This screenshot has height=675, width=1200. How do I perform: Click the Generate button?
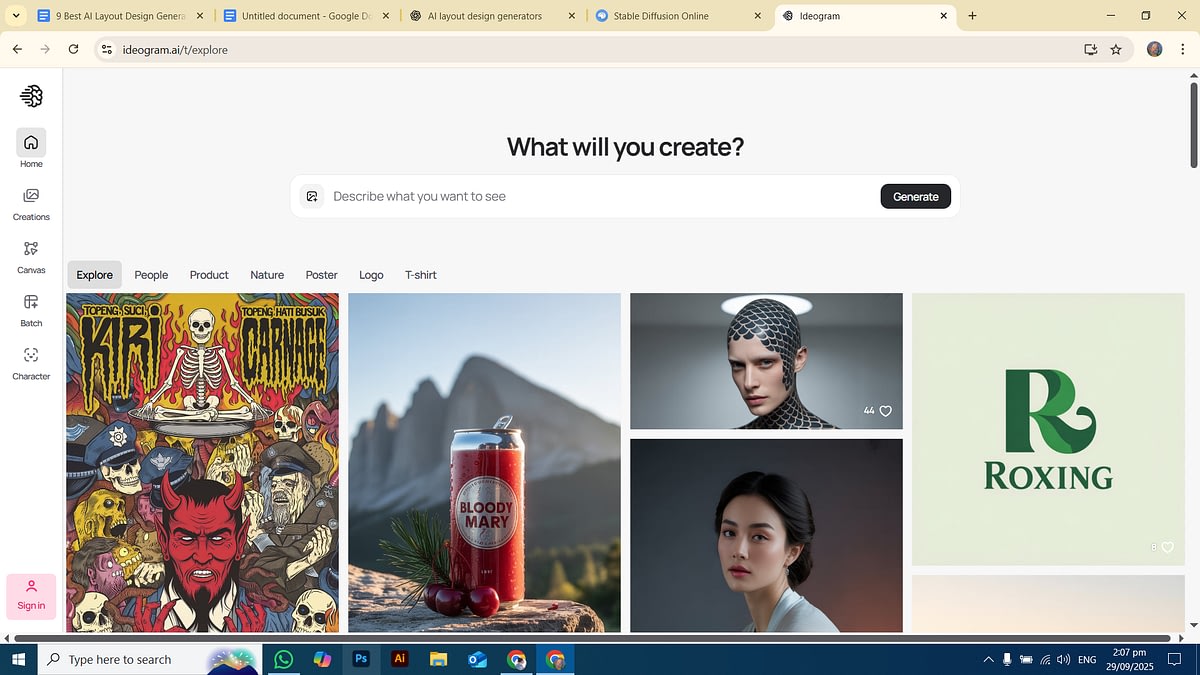click(x=915, y=196)
